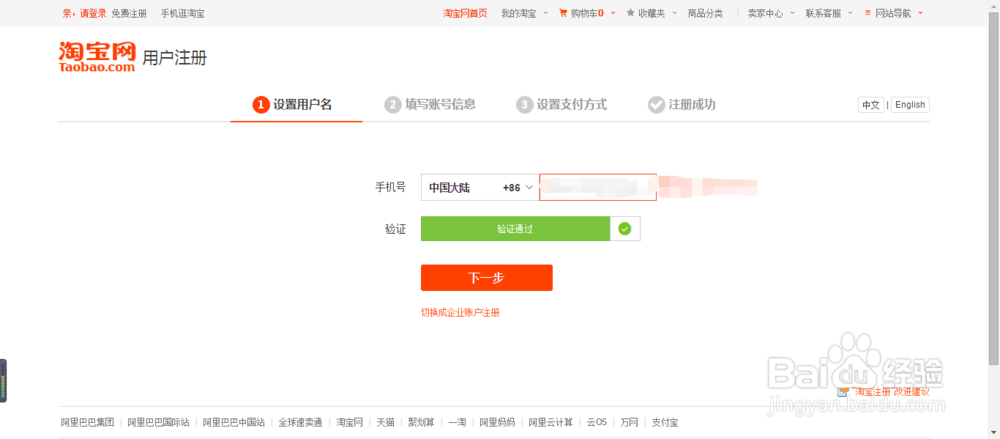Select the 注册成功 step tab

coord(682,105)
